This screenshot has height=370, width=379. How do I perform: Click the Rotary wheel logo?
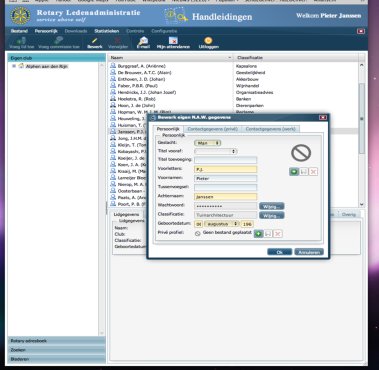pos(20,16)
